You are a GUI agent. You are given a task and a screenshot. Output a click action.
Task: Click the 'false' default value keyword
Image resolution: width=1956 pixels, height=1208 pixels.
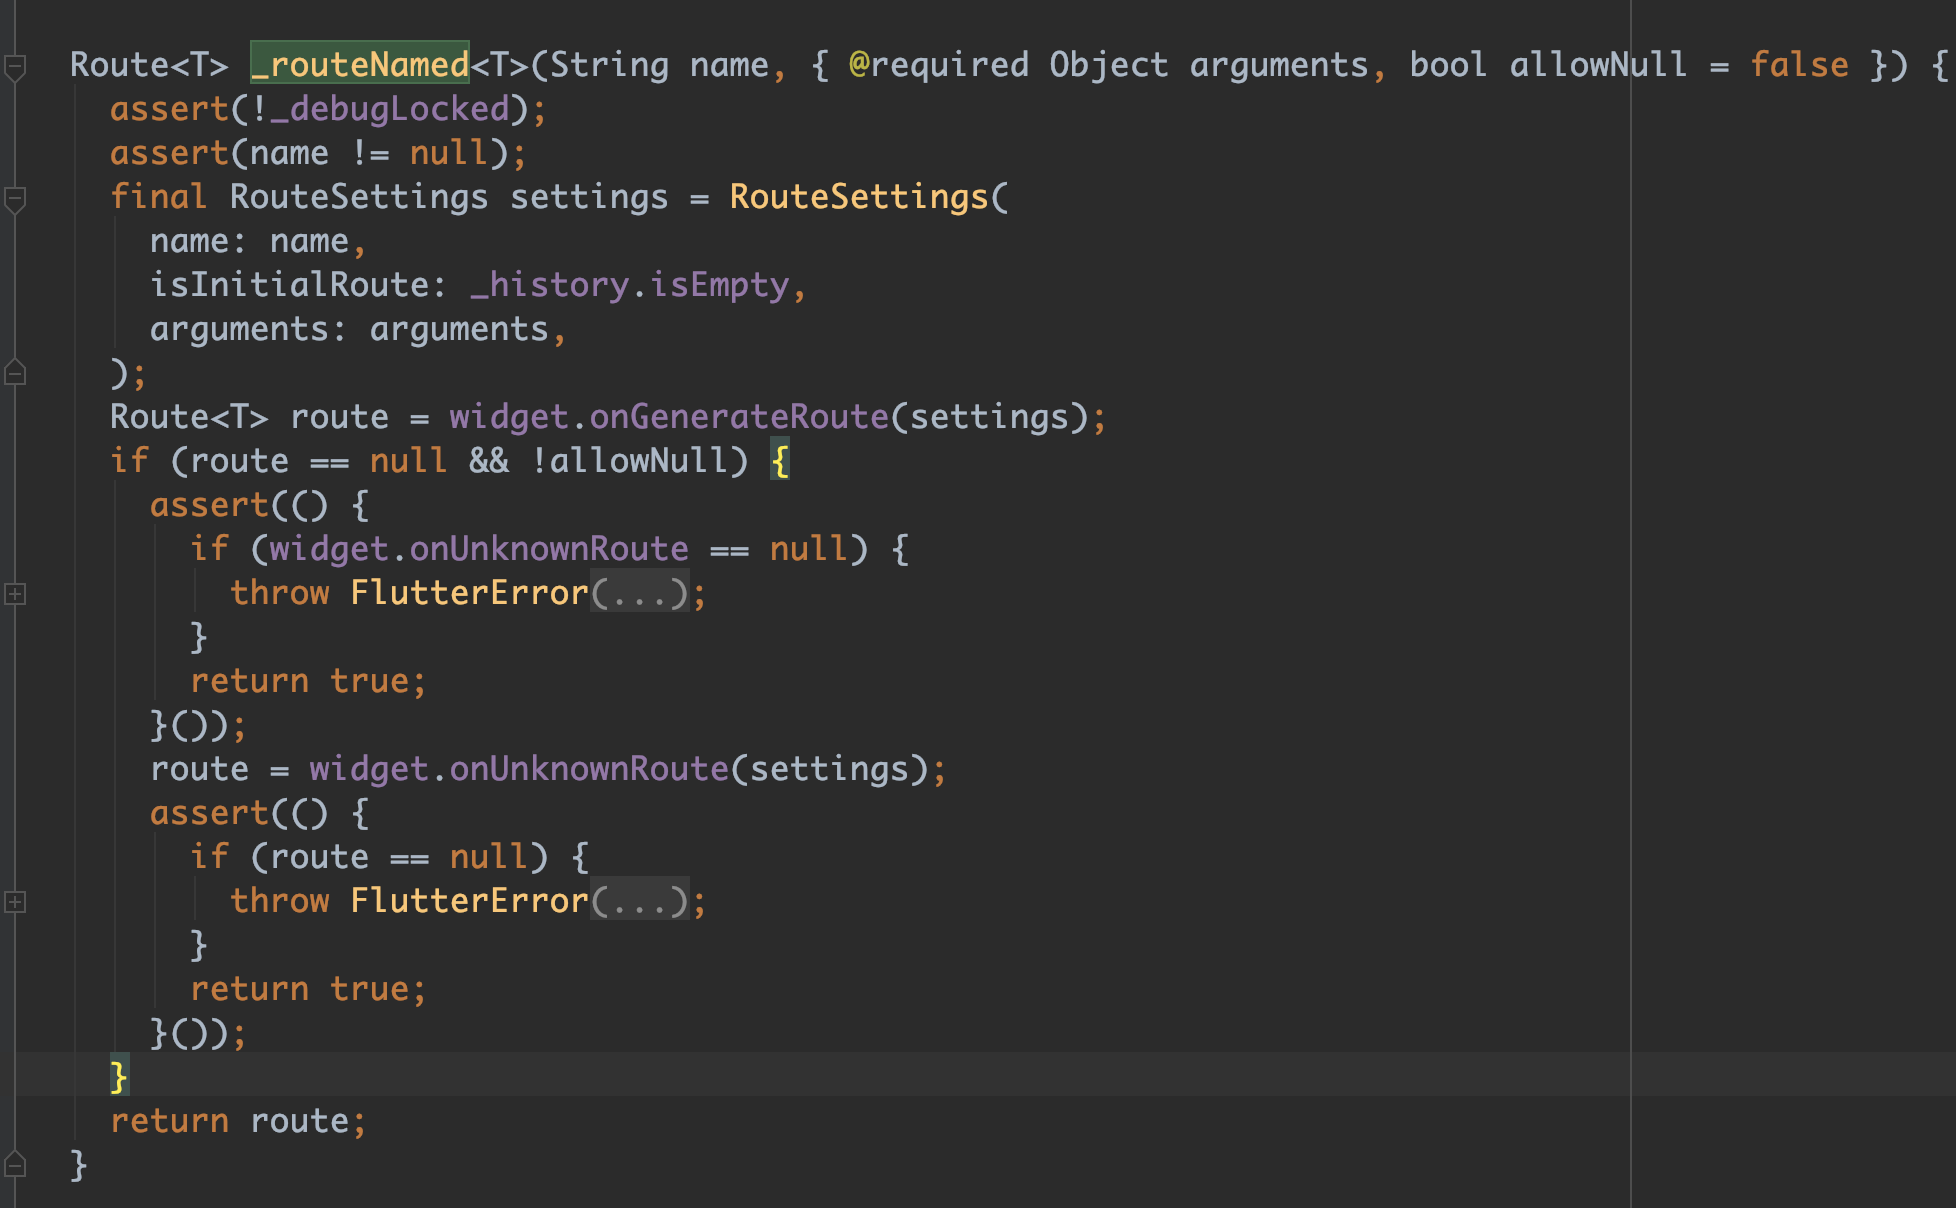pyautogui.click(x=1798, y=65)
